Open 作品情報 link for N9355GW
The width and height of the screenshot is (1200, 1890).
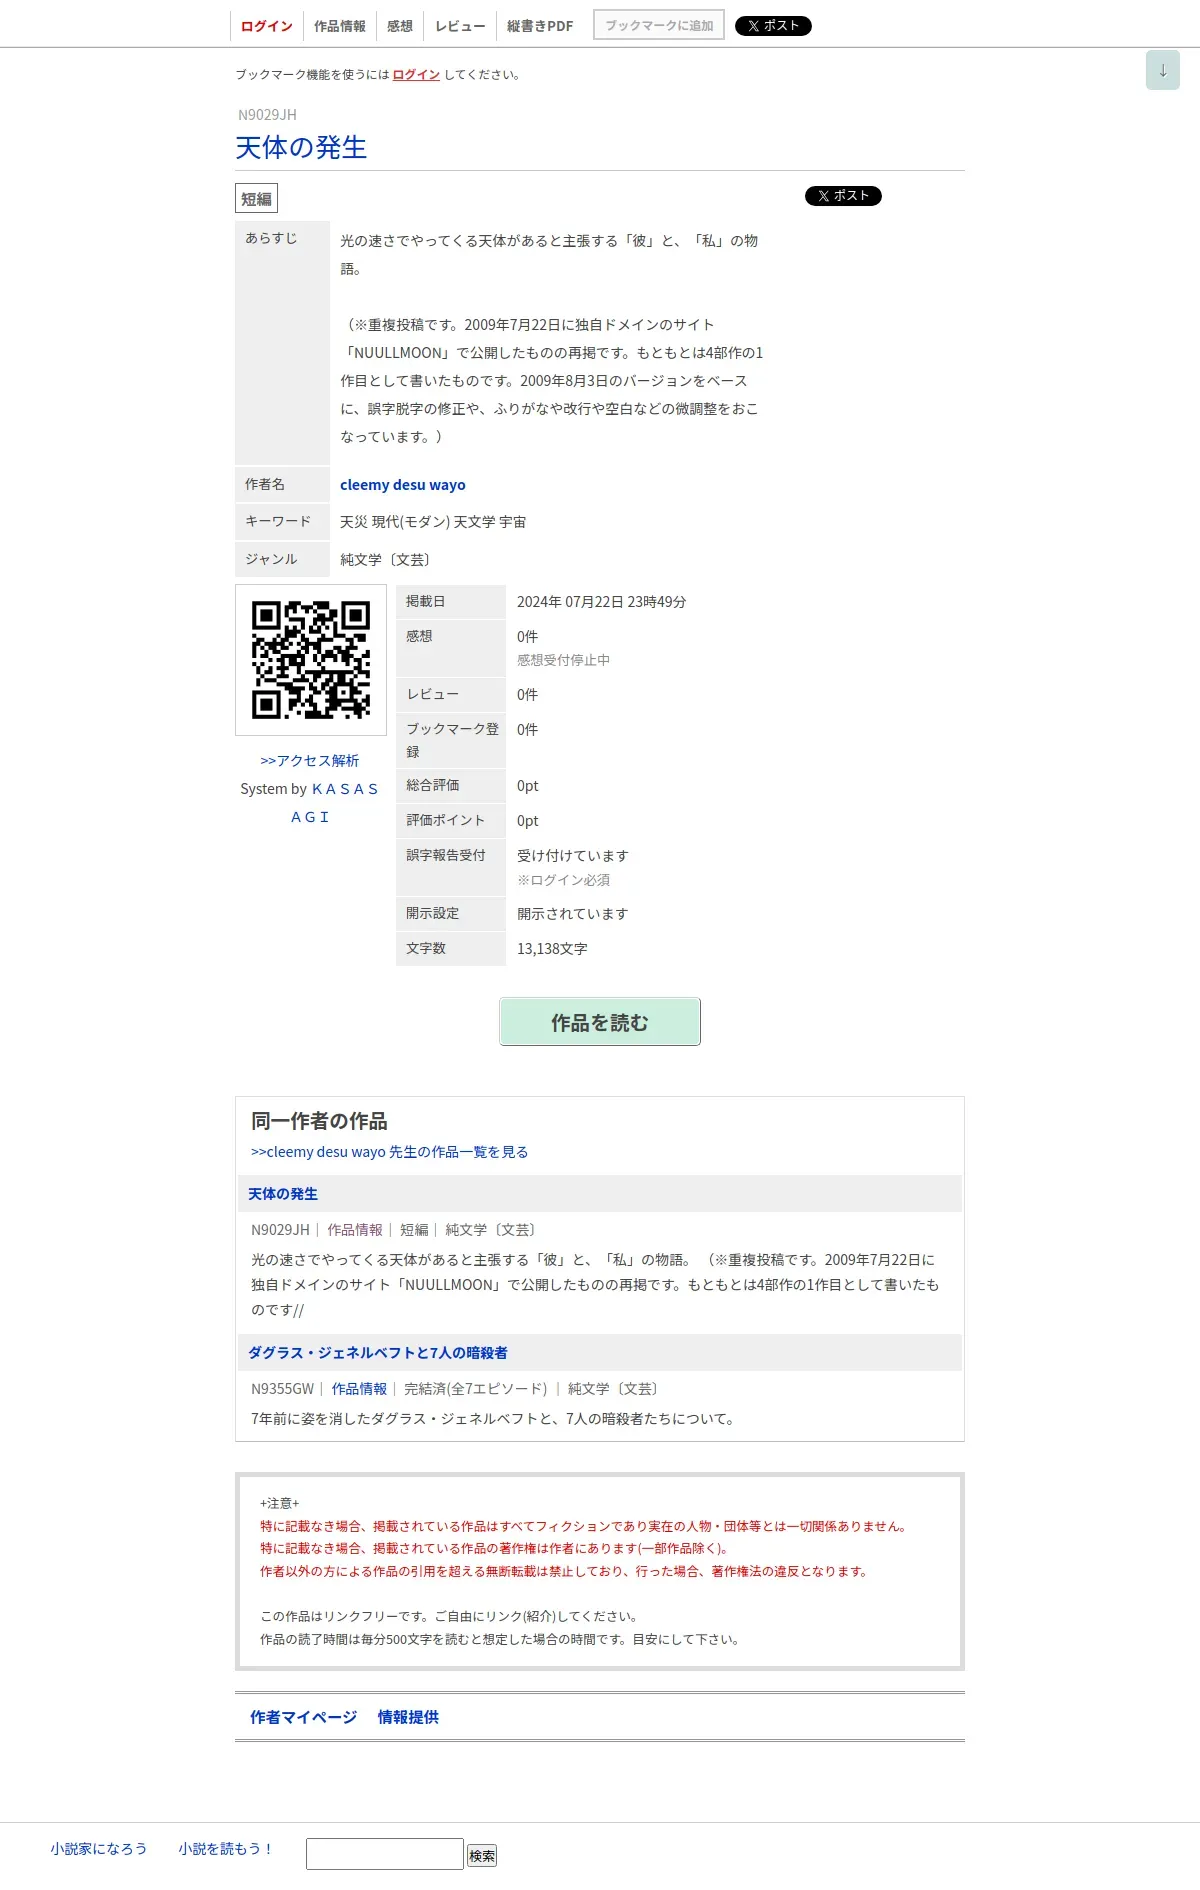point(359,1389)
